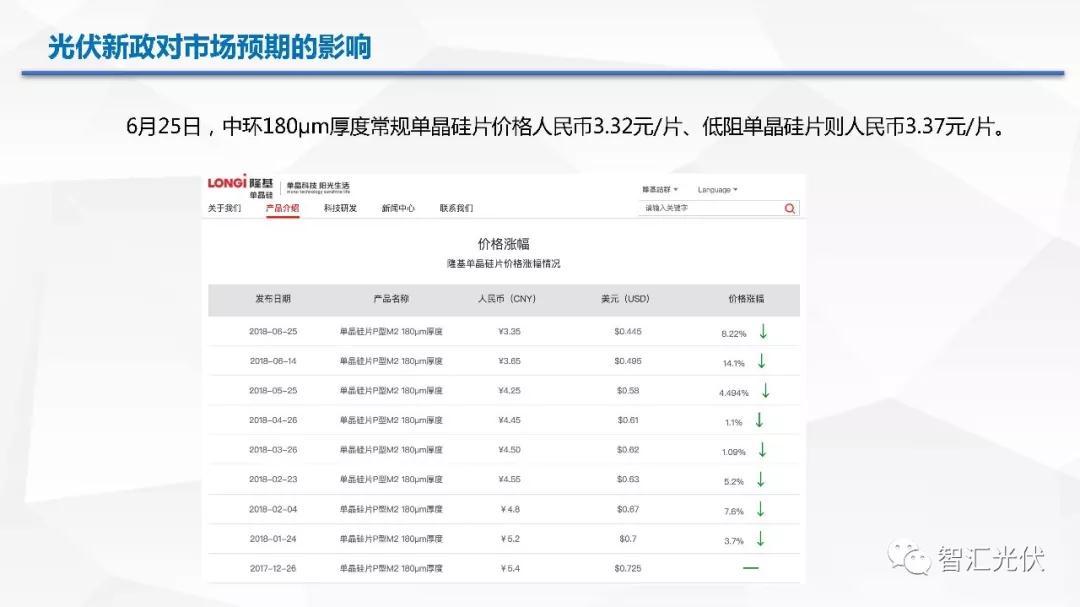Click the 发布日期 column header
Viewport: 1080px width, 607px height.
click(x=273, y=299)
